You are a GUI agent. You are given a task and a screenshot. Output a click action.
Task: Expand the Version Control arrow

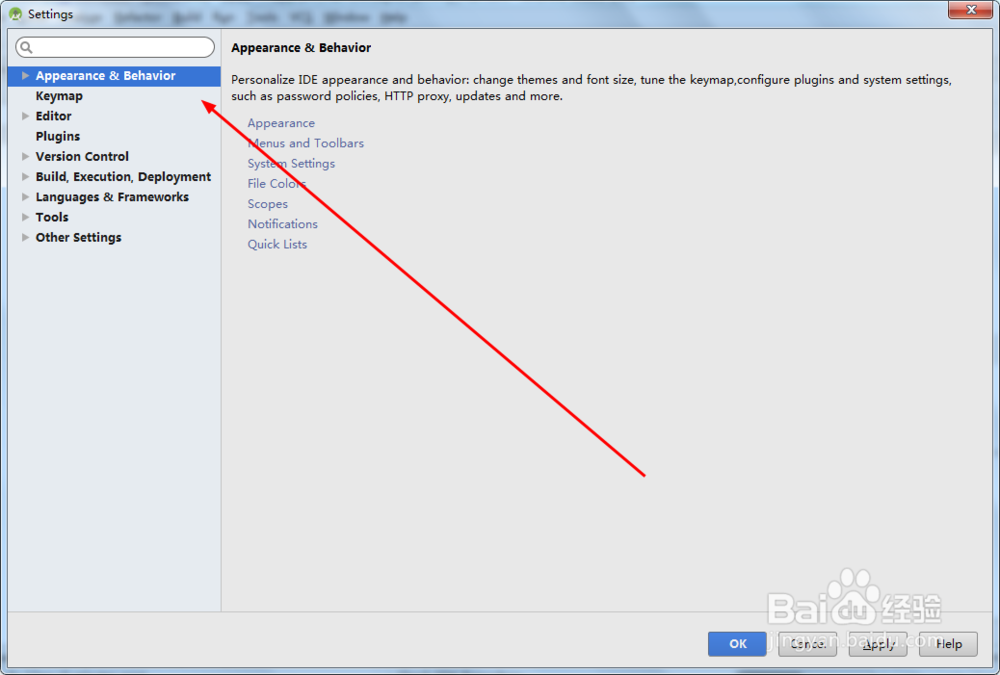(26, 156)
